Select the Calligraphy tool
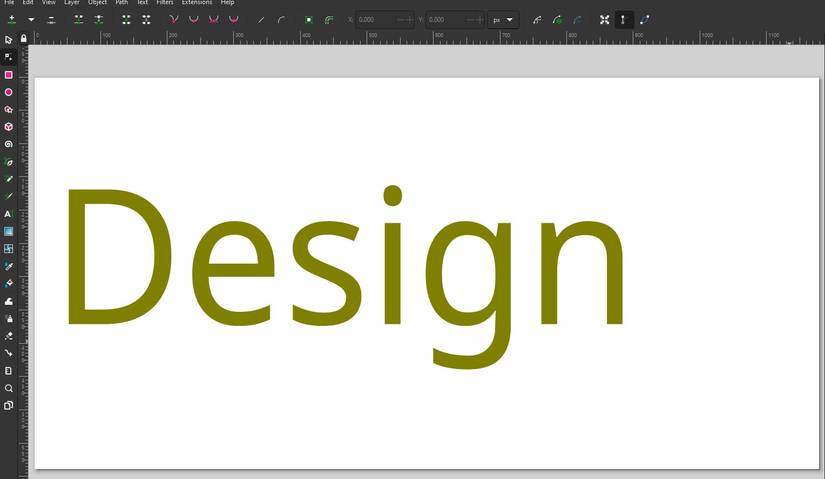The height and width of the screenshot is (479, 825). tap(8, 196)
